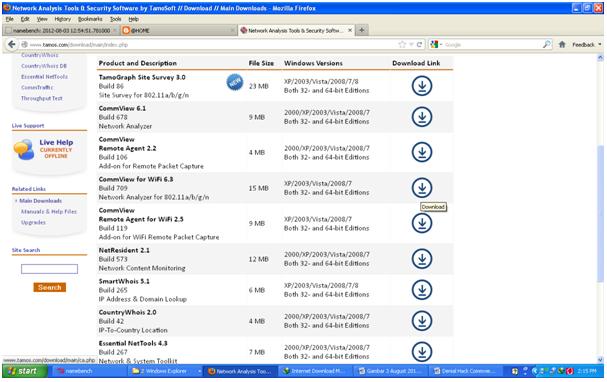The image size is (607, 382).
Task: Open the Feedback dropdown
Action: (x=586, y=45)
